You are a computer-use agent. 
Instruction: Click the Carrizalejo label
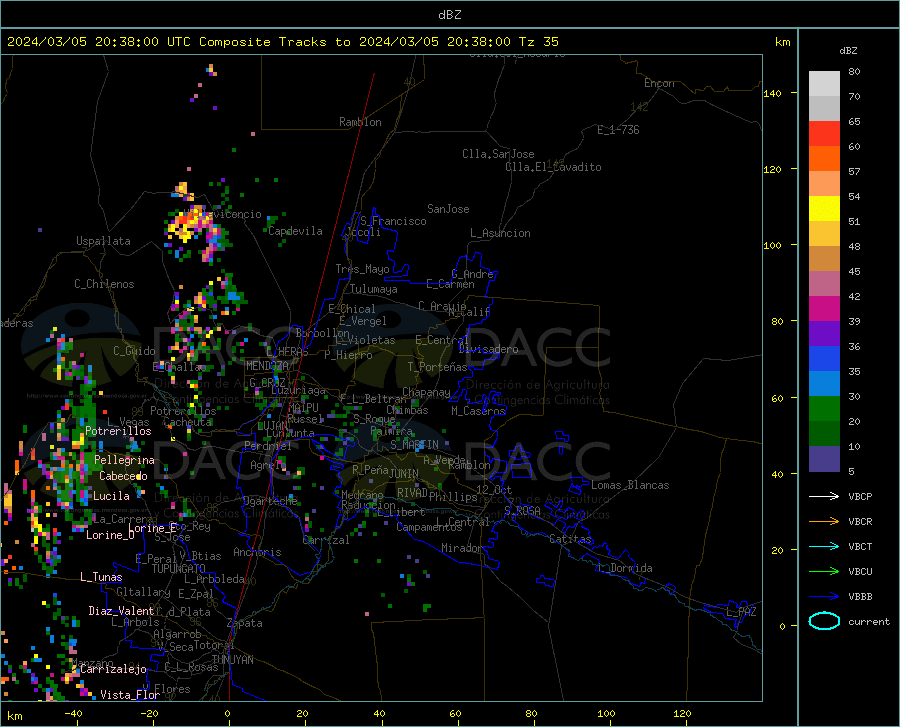tap(114, 669)
